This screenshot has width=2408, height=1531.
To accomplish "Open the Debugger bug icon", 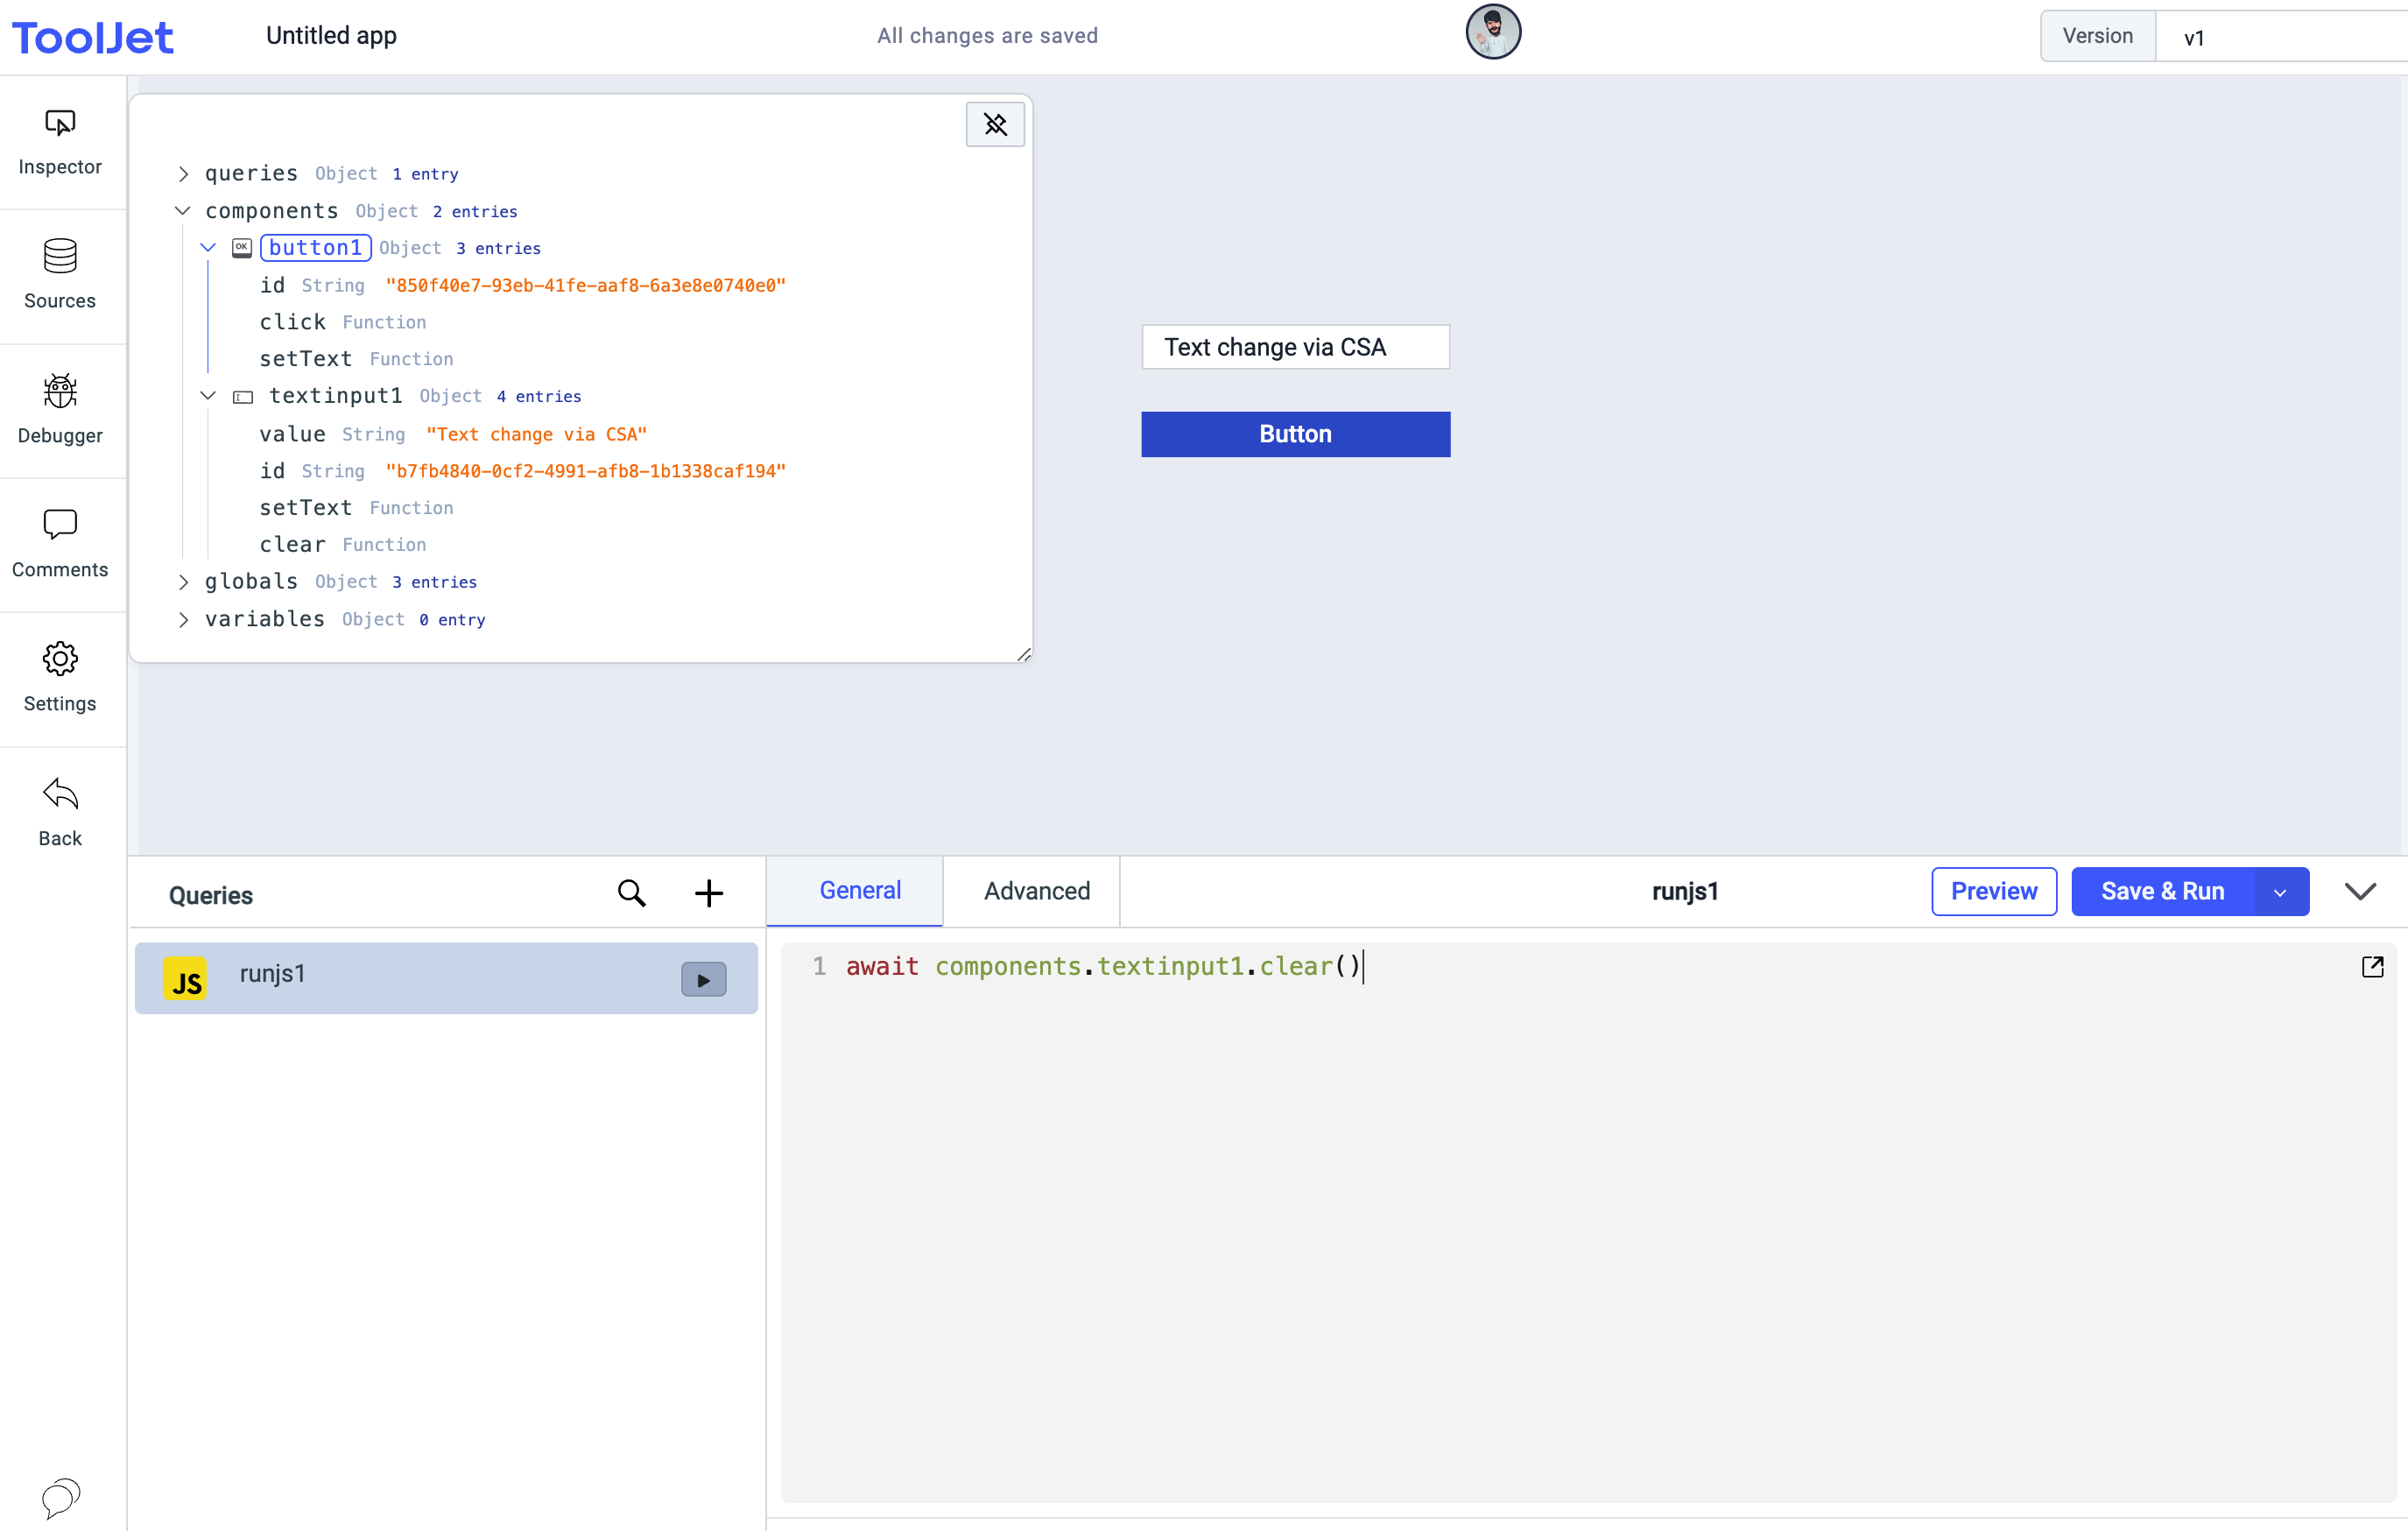I will pyautogui.click(x=60, y=392).
